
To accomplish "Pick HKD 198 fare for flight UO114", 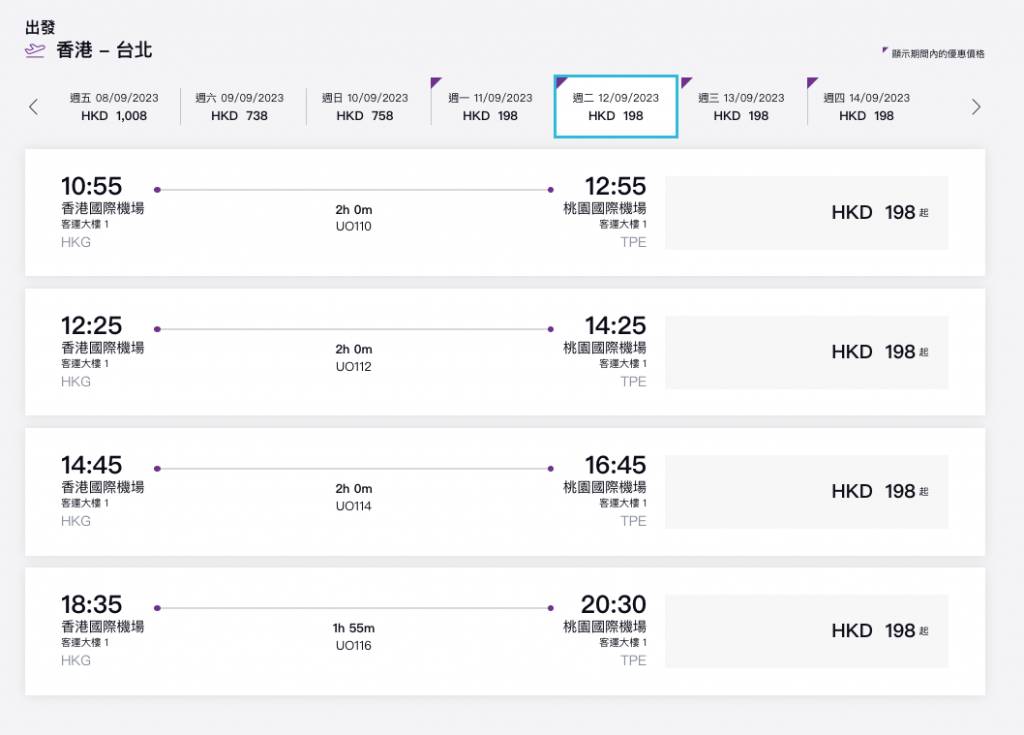I will click(x=806, y=492).
